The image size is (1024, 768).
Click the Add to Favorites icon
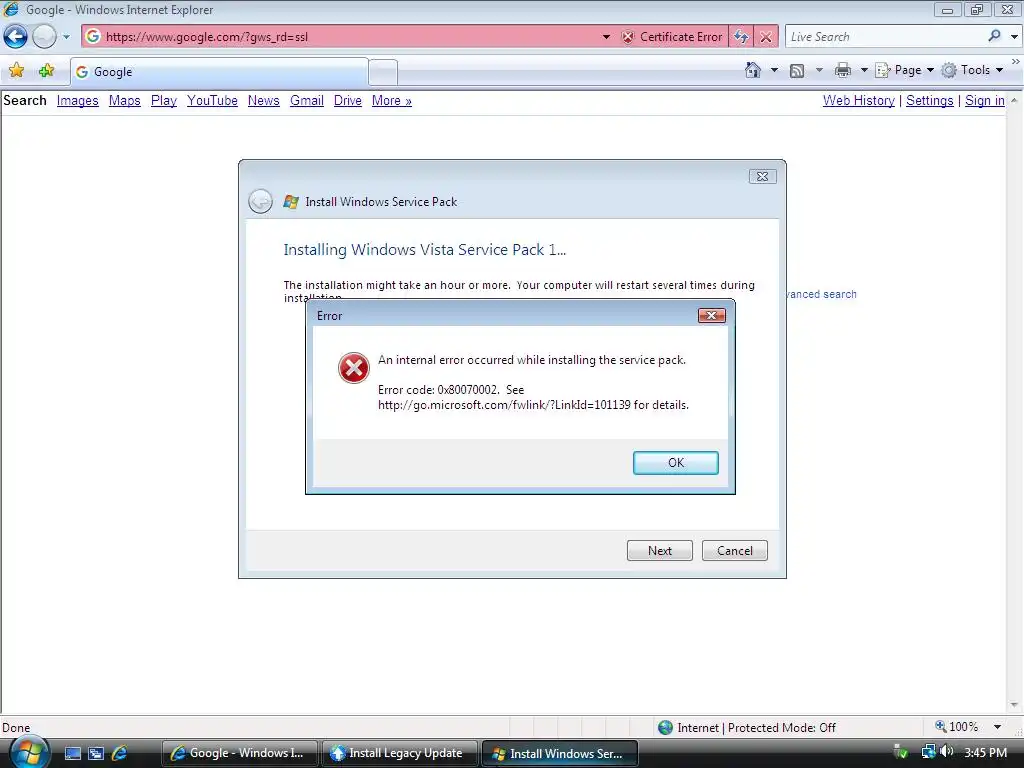46,71
